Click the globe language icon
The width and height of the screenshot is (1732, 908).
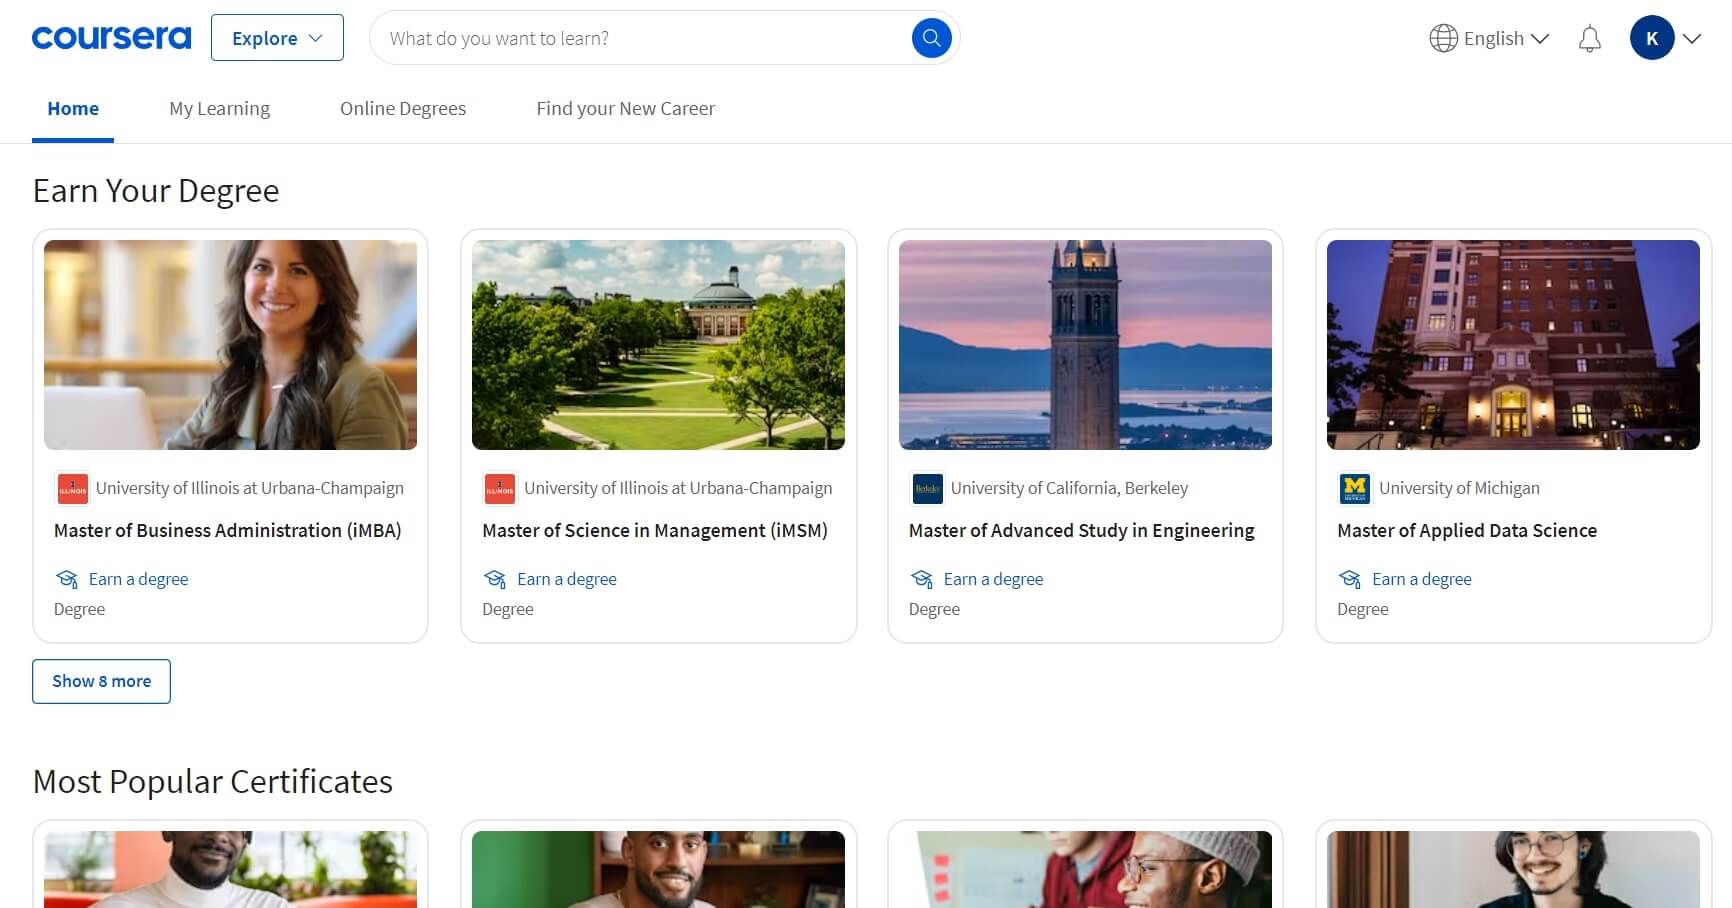tap(1443, 38)
